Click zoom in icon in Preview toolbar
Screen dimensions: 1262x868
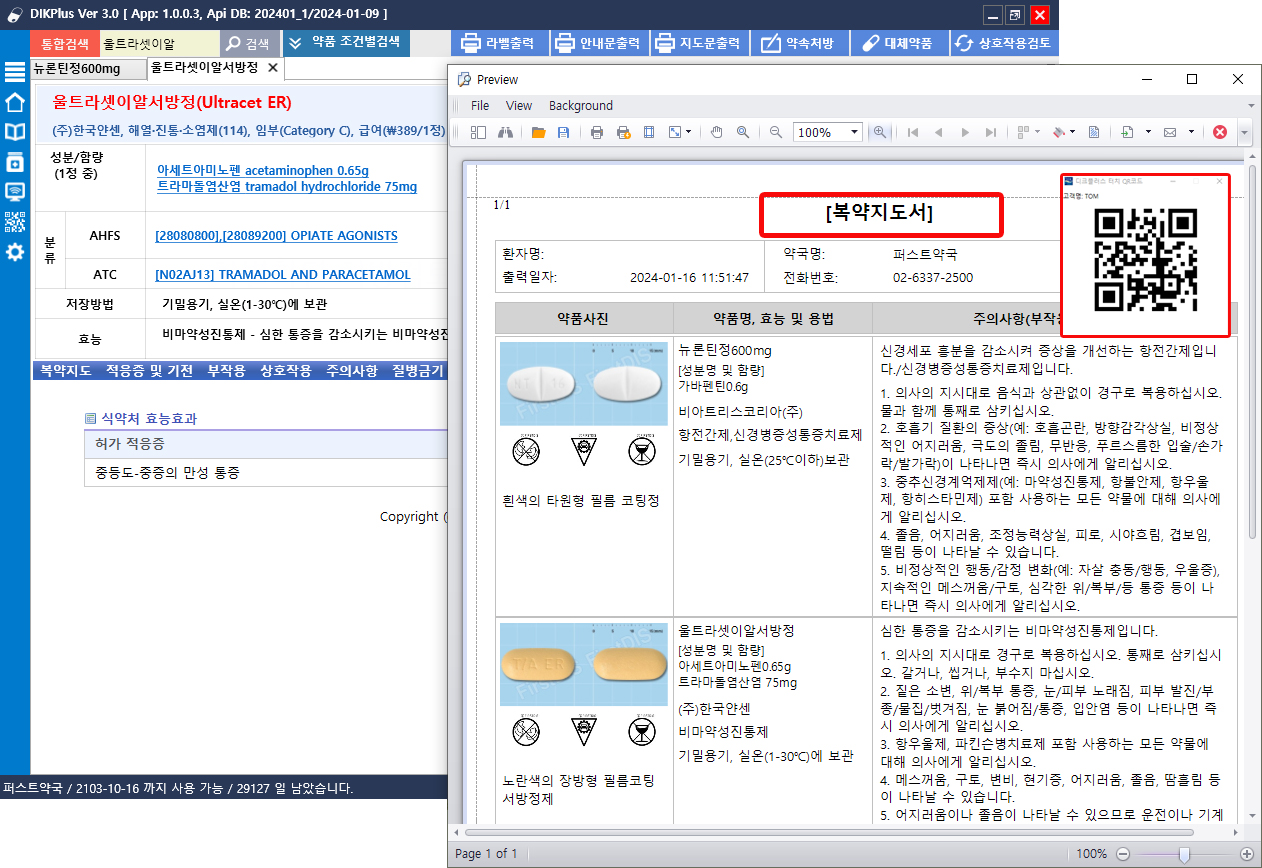pyautogui.click(x=880, y=132)
